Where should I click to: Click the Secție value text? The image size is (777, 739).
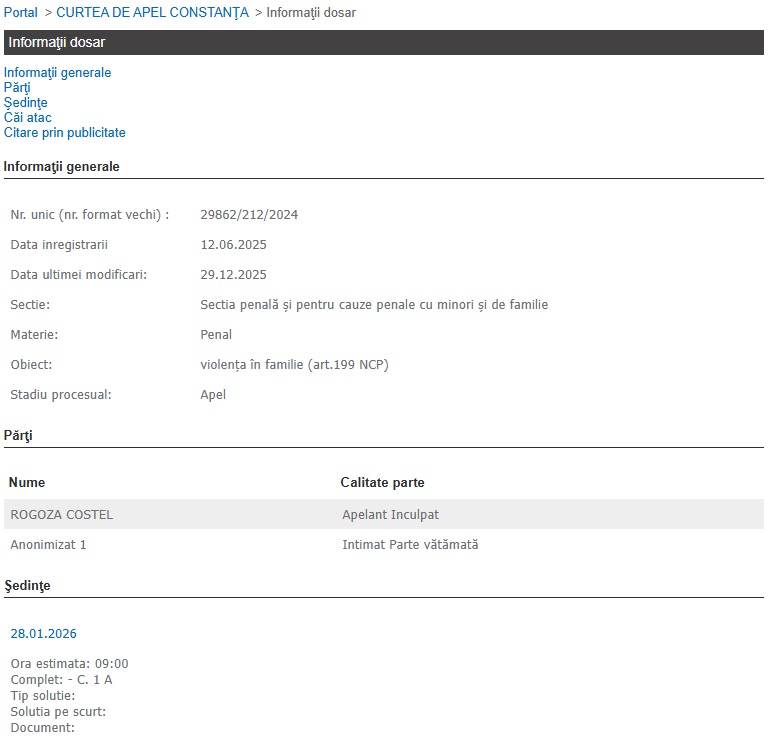pyautogui.click(x=374, y=305)
